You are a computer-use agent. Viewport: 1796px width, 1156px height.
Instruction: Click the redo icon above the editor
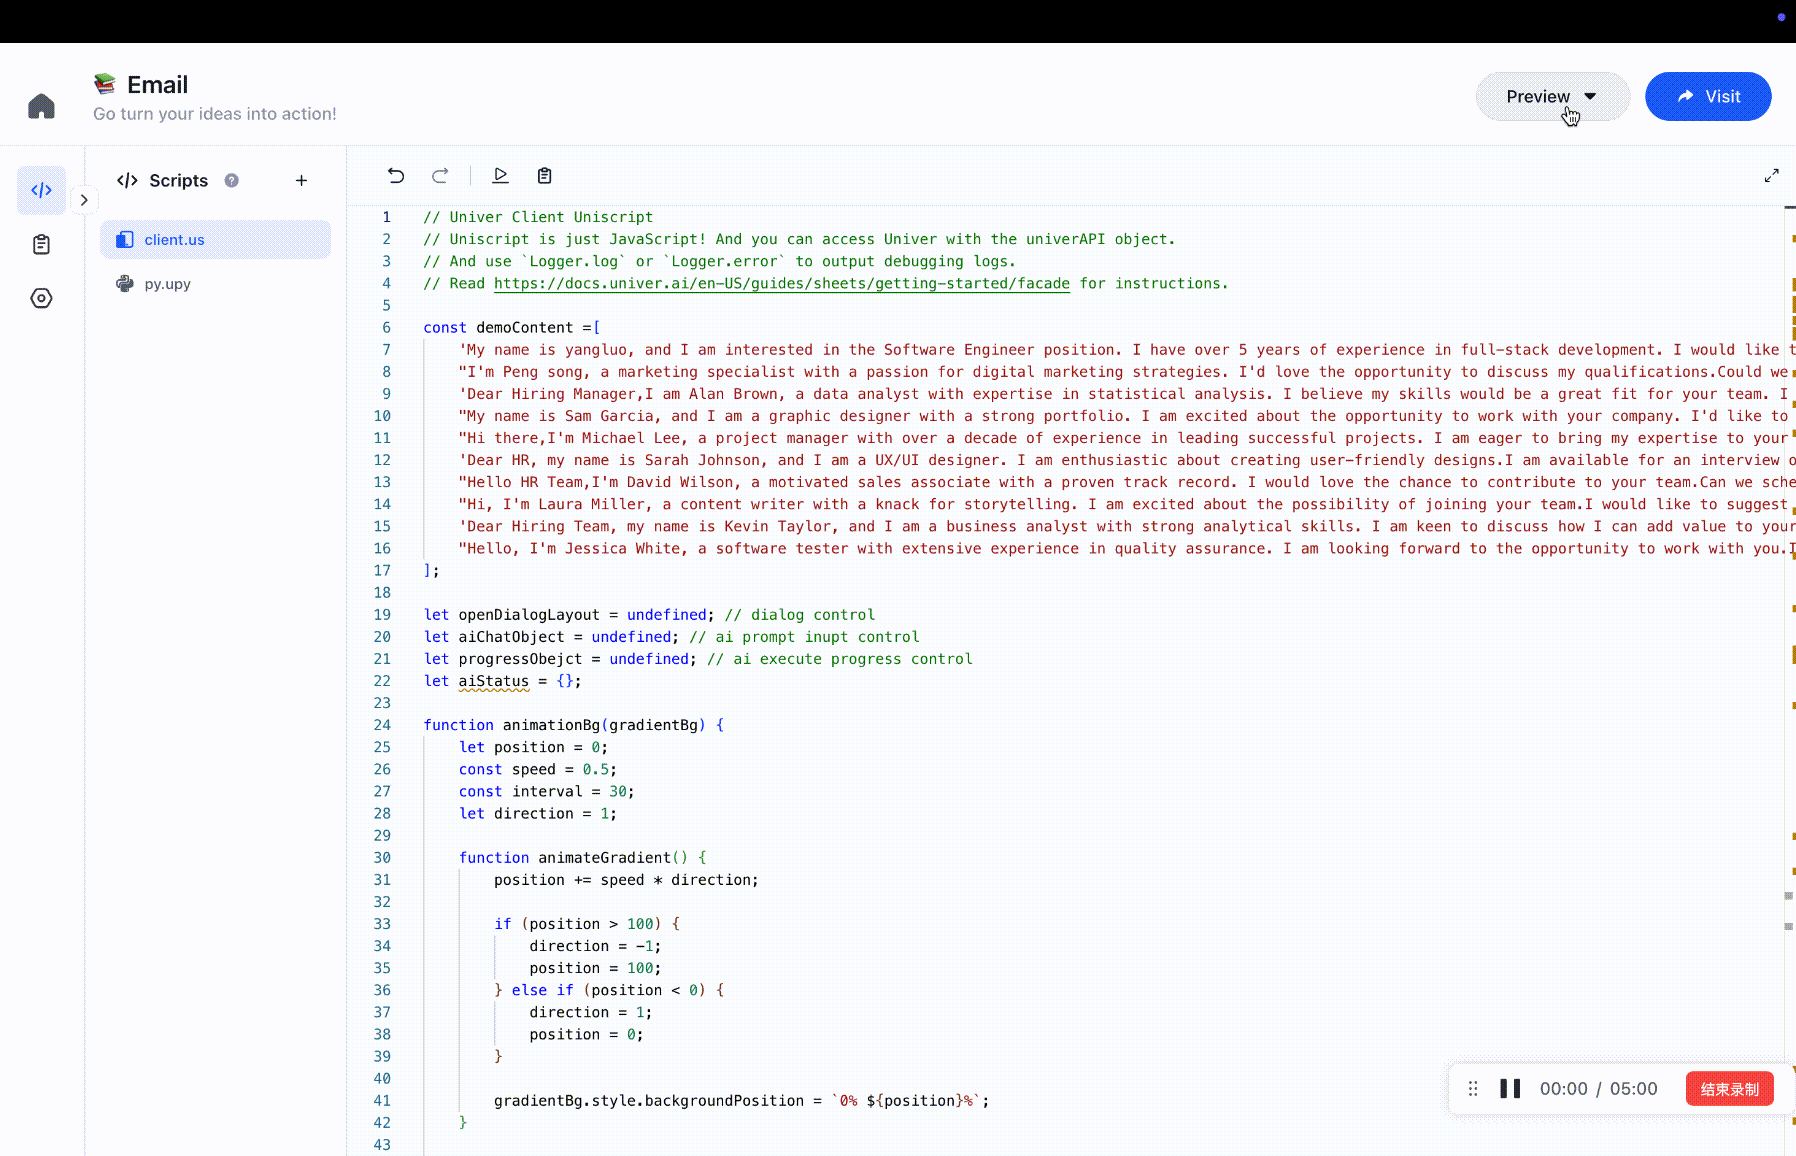(440, 175)
